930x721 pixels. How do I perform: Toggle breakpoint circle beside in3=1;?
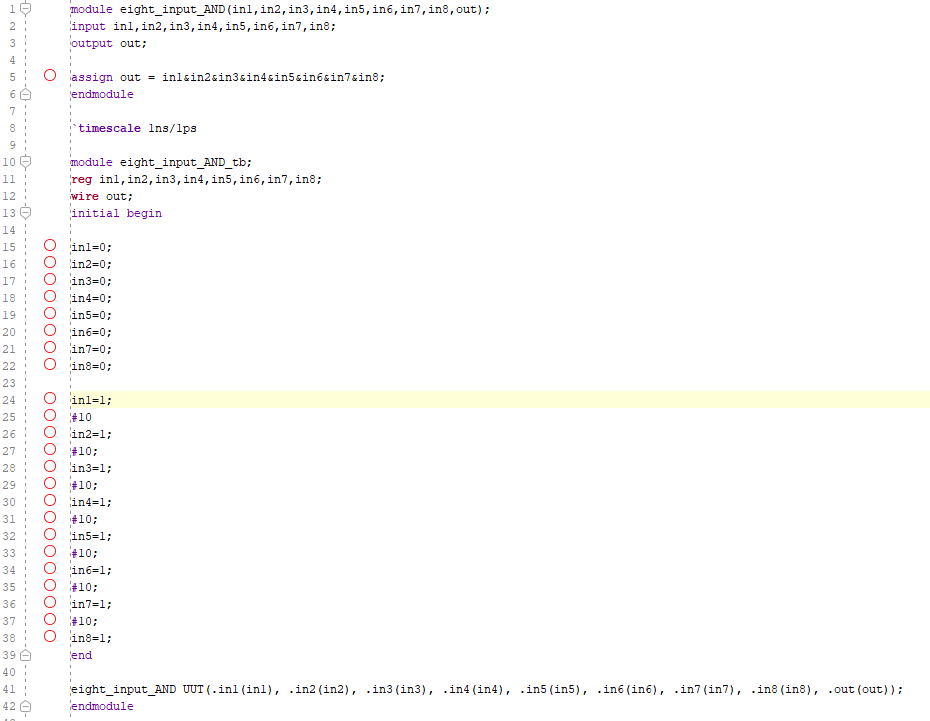tap(50, 466)
